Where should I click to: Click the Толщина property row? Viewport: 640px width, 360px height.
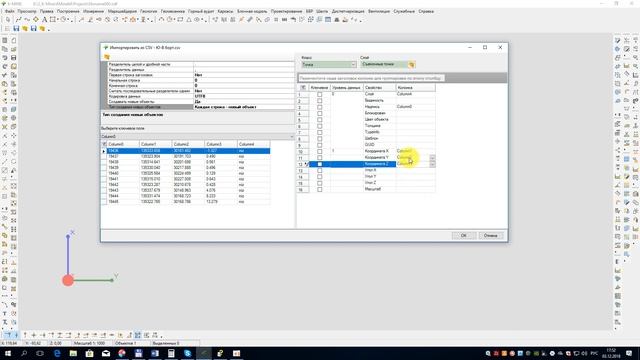(x=366, y=126)
